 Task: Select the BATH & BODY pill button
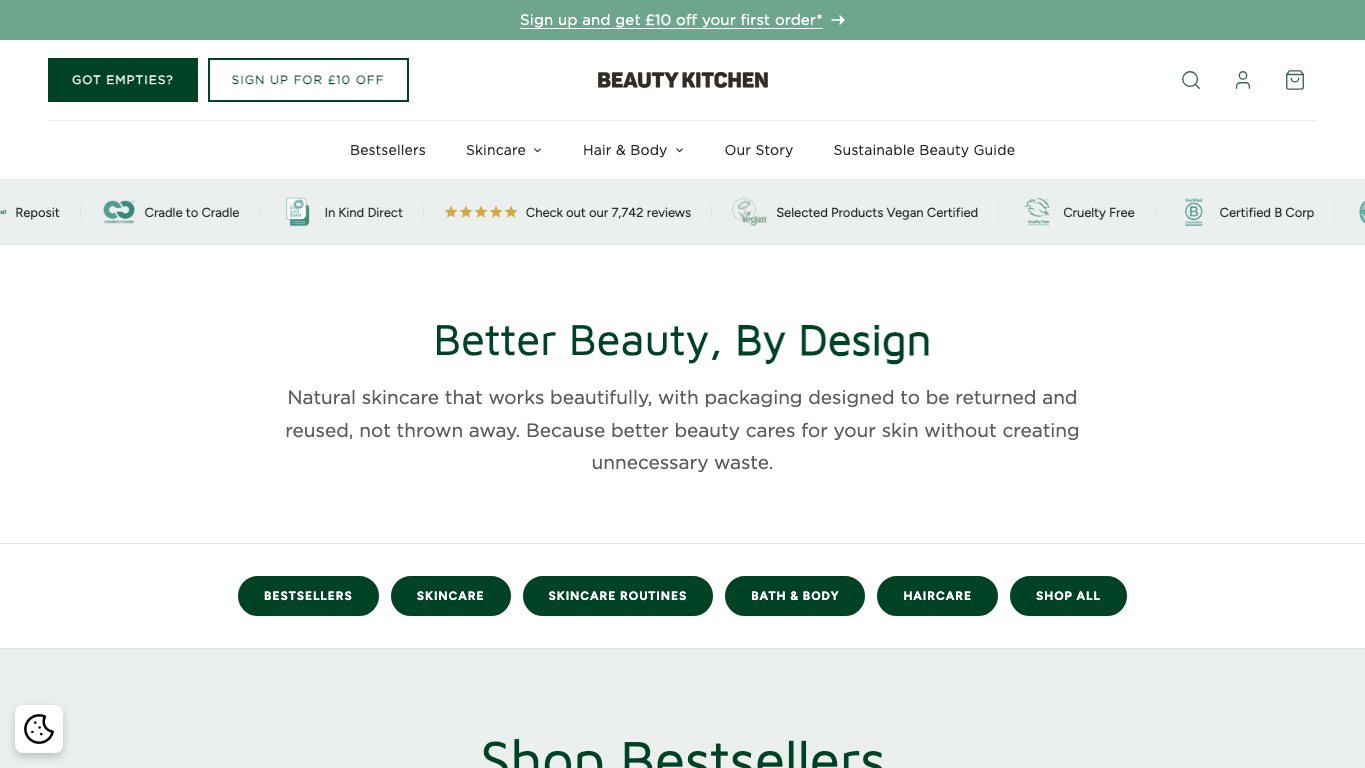point(795,596)
